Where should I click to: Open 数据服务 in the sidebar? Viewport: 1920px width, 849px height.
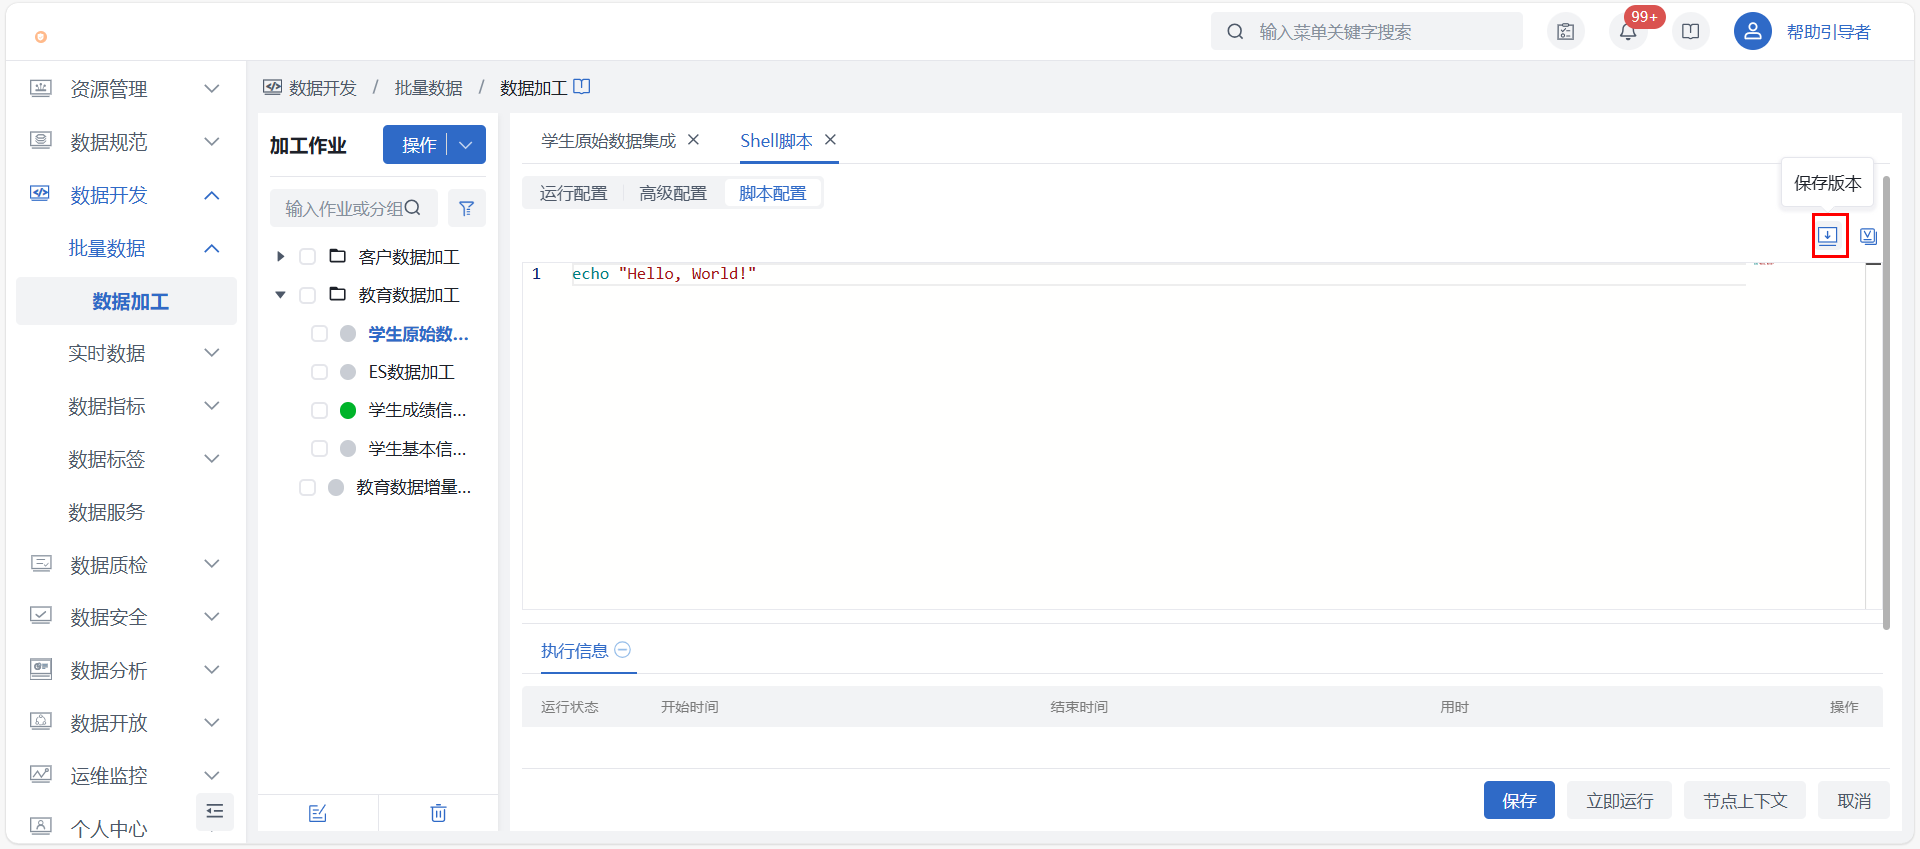[107, 512]
